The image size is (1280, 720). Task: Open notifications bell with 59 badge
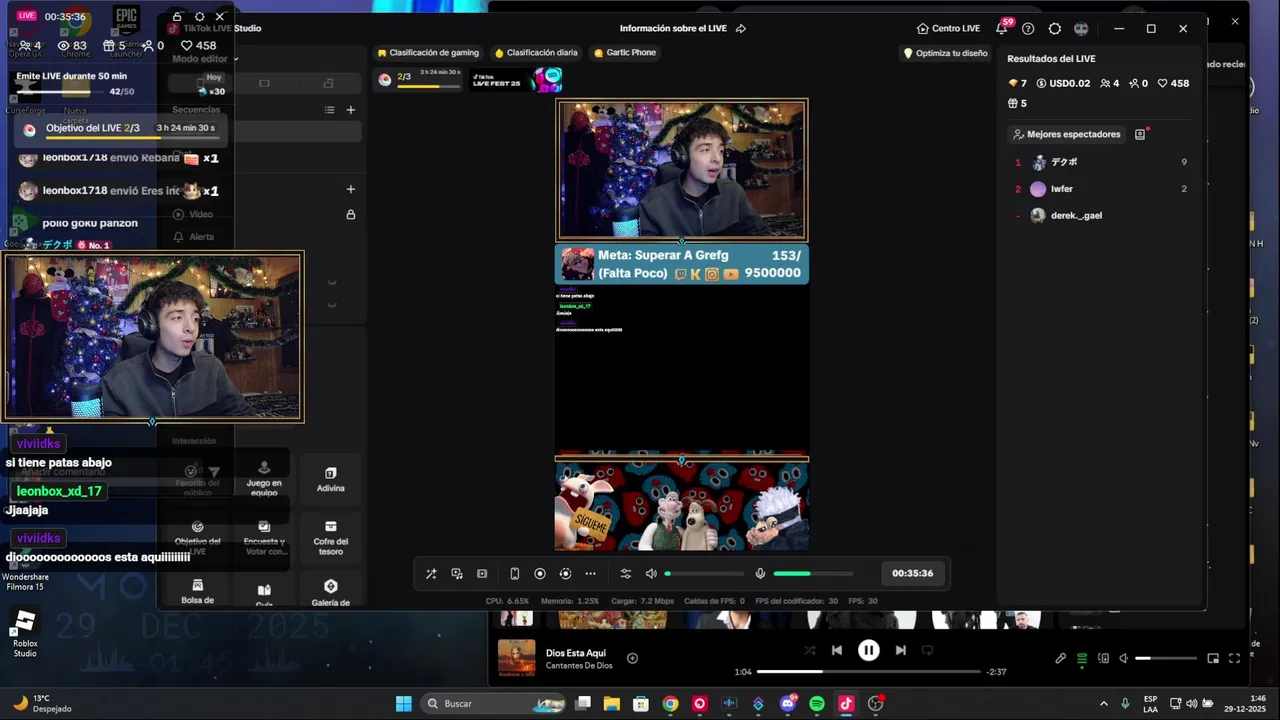tap(1002, 28)
